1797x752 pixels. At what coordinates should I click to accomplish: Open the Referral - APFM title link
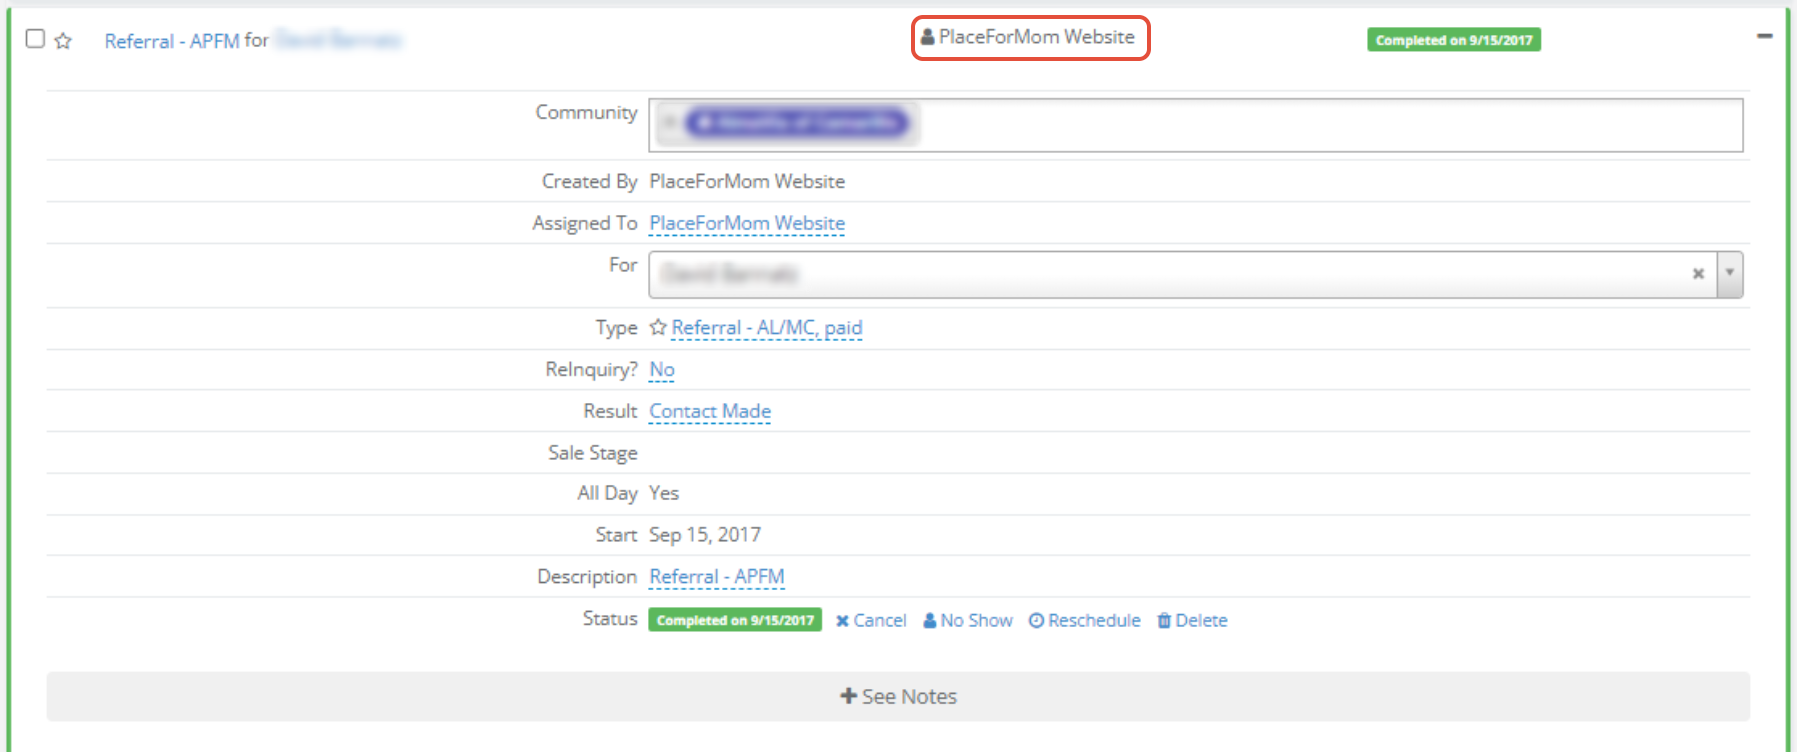coord(171,40)
